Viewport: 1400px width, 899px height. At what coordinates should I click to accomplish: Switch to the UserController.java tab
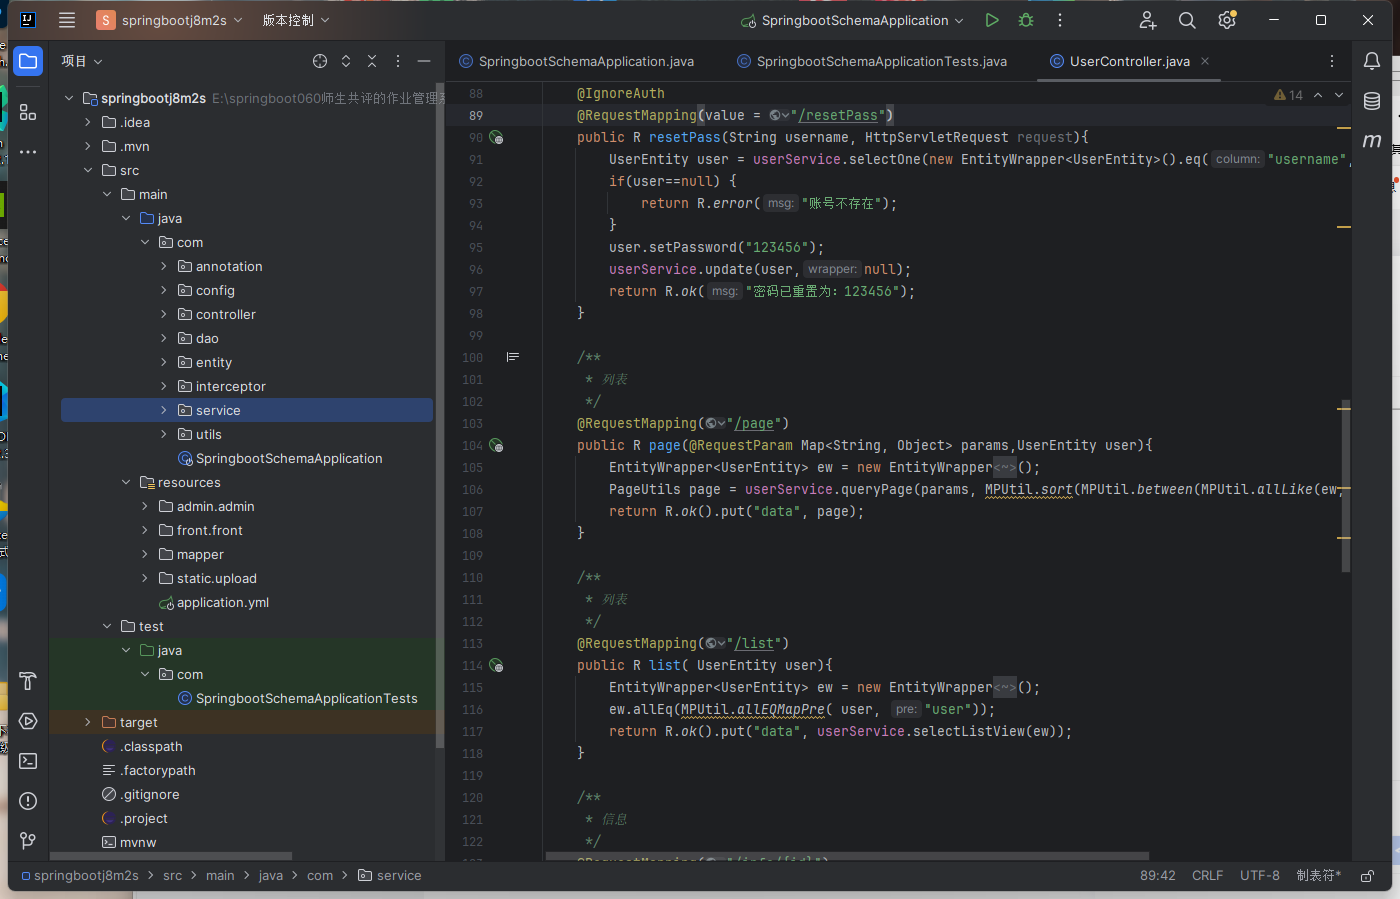1128,61
